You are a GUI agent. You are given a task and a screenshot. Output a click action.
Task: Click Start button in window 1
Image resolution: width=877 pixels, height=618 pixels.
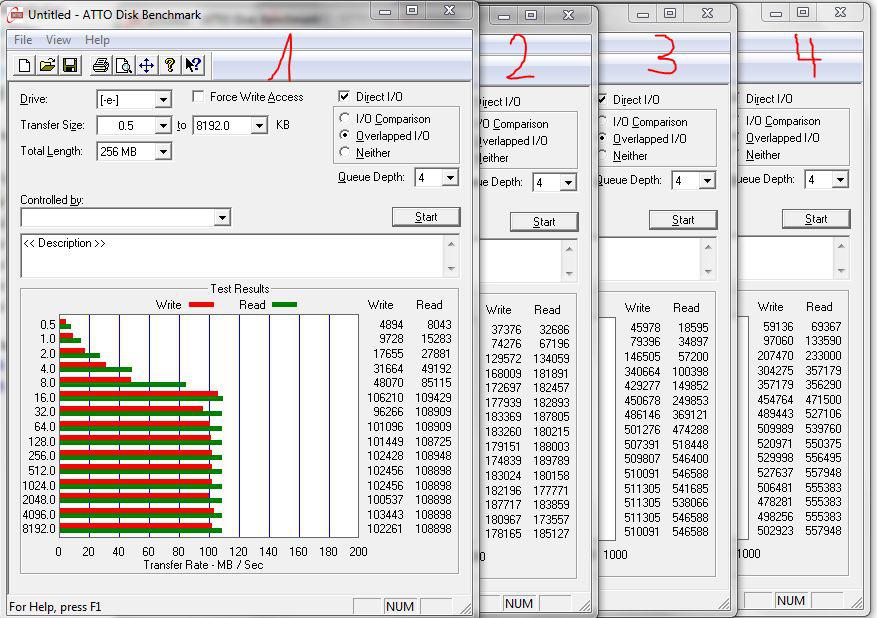click(426, 217)
